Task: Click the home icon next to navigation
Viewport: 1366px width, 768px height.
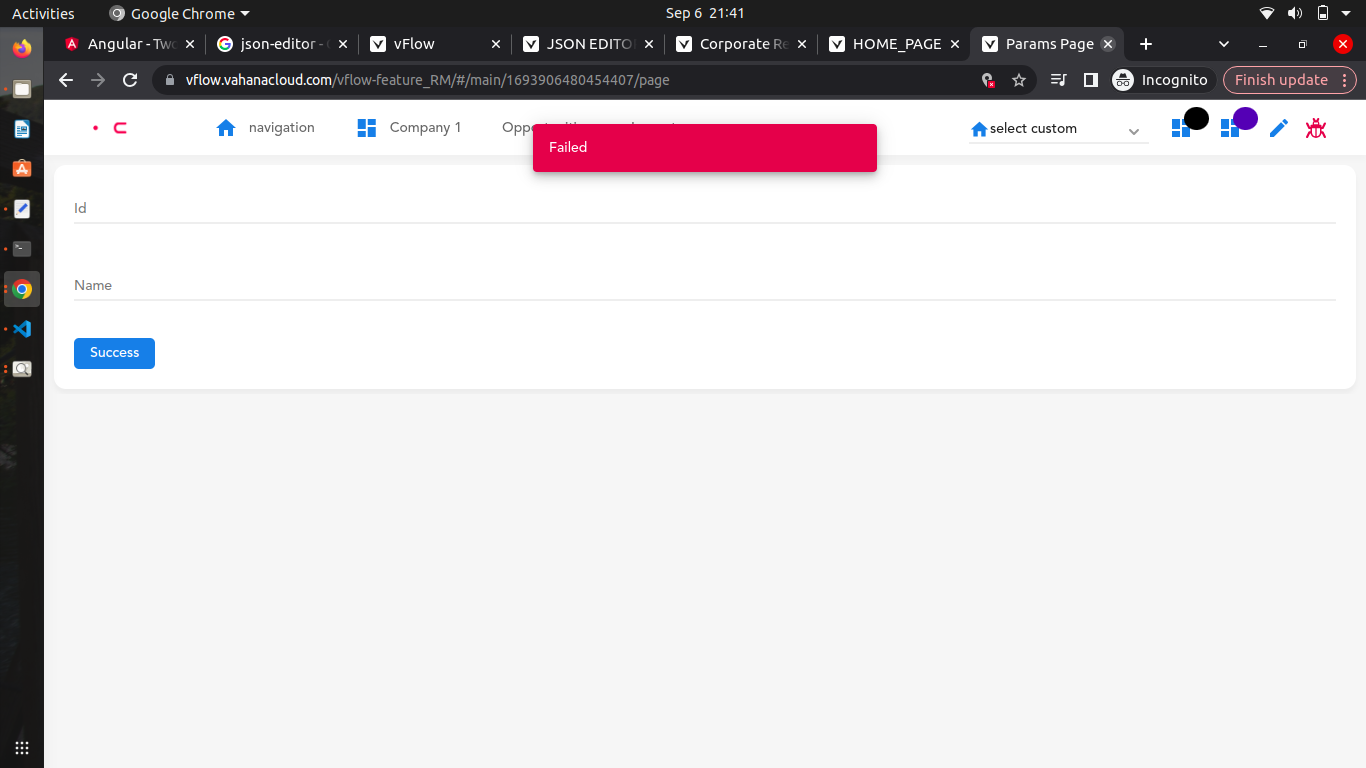Action: (x=226, y=128)
